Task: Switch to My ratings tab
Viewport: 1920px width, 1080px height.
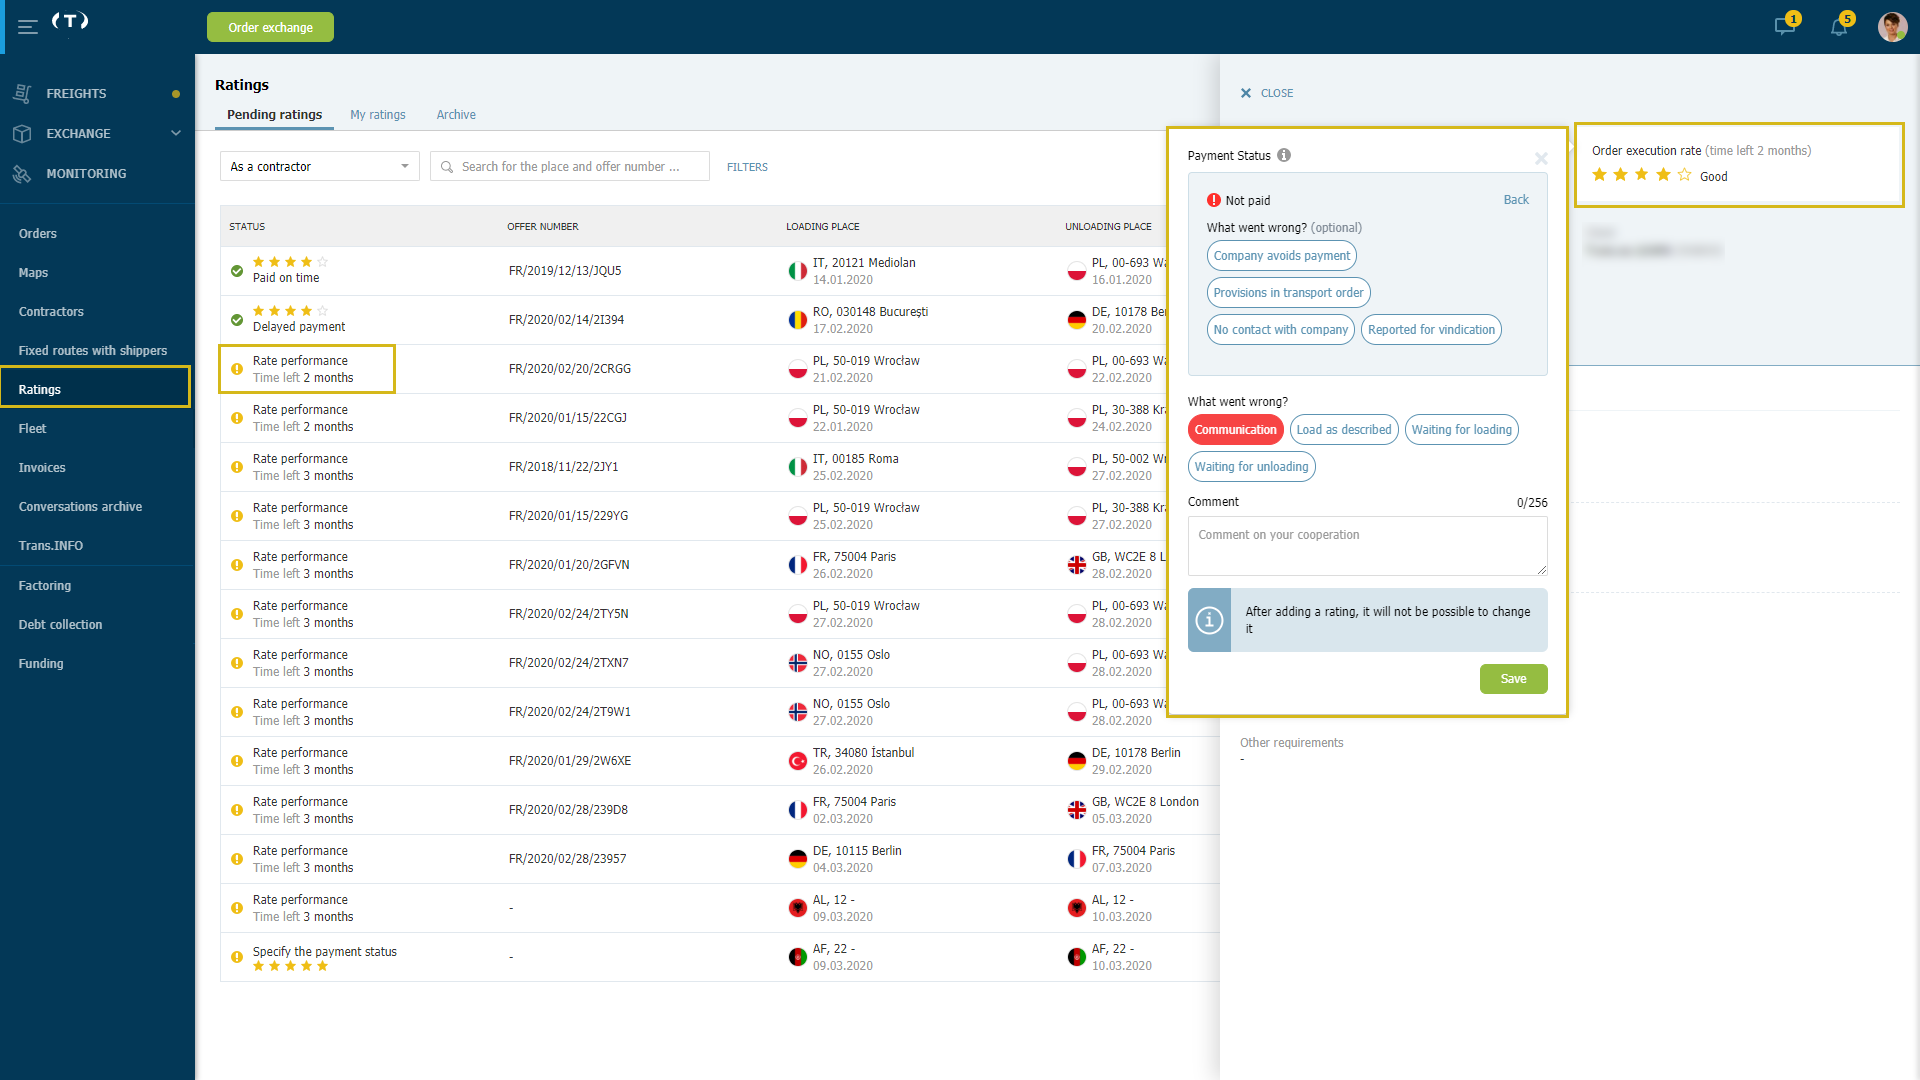Action: coord(377,115)
